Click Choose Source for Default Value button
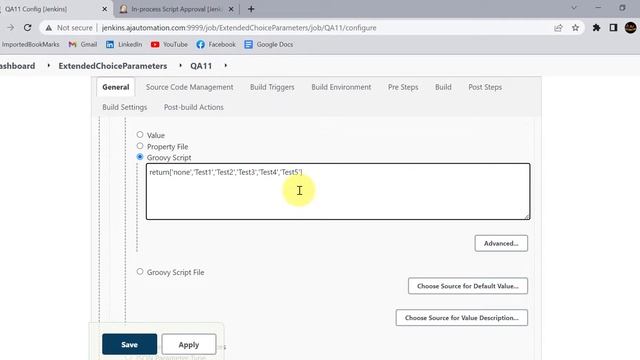Viewport: 640px width, 360px height. (x=468, y=286)
